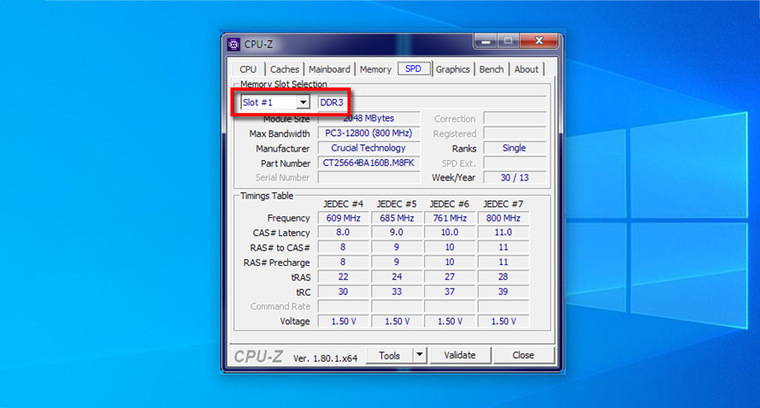The width and height of the screenshot is (760, 408).
Task: Click the 2048 MBytes module size value
Action: point(368,118)
